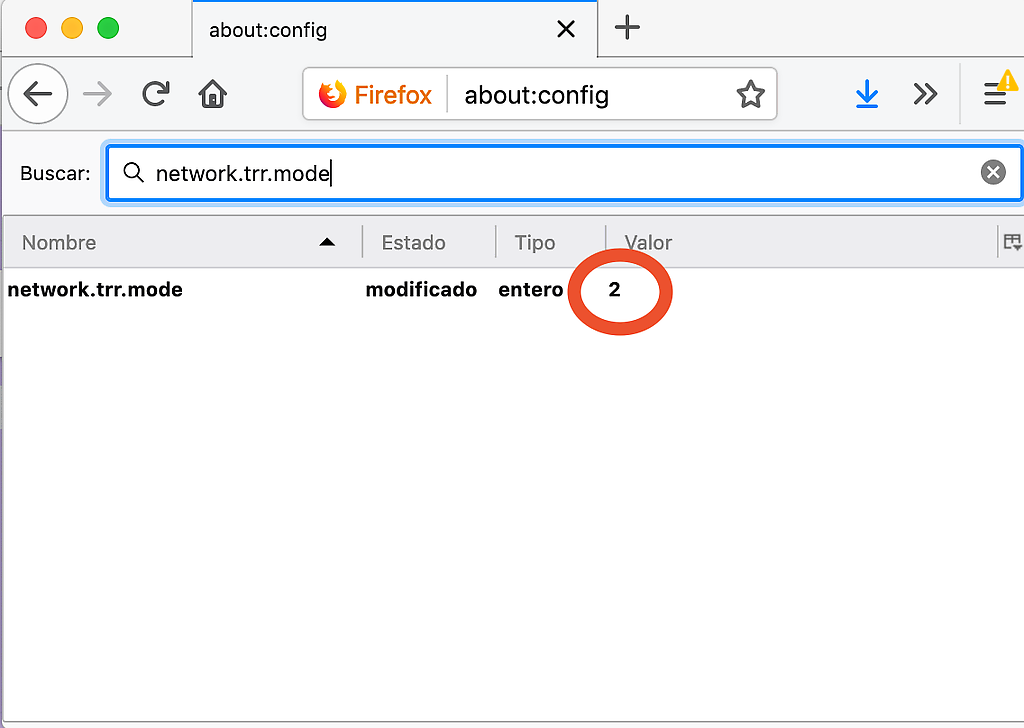This screenshot has height=728, width=1024.
Task: Close the about:config tab
Action: pyautogui.click(x=566, y=29)
